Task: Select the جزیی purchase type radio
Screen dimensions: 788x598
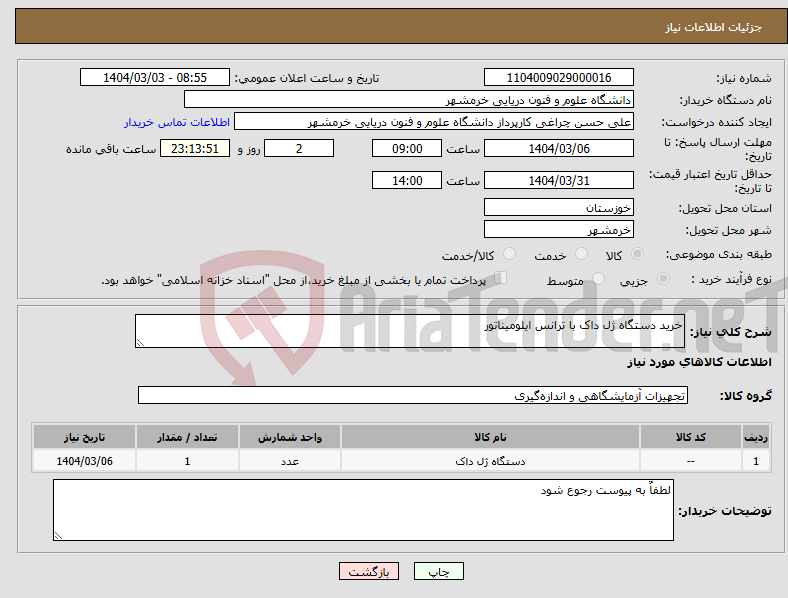Action: click(x=663, y=278)
